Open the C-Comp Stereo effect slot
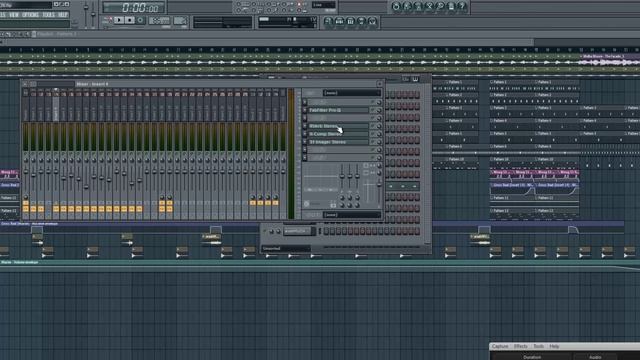Screen dimensions: 640x360 point(338,134)
